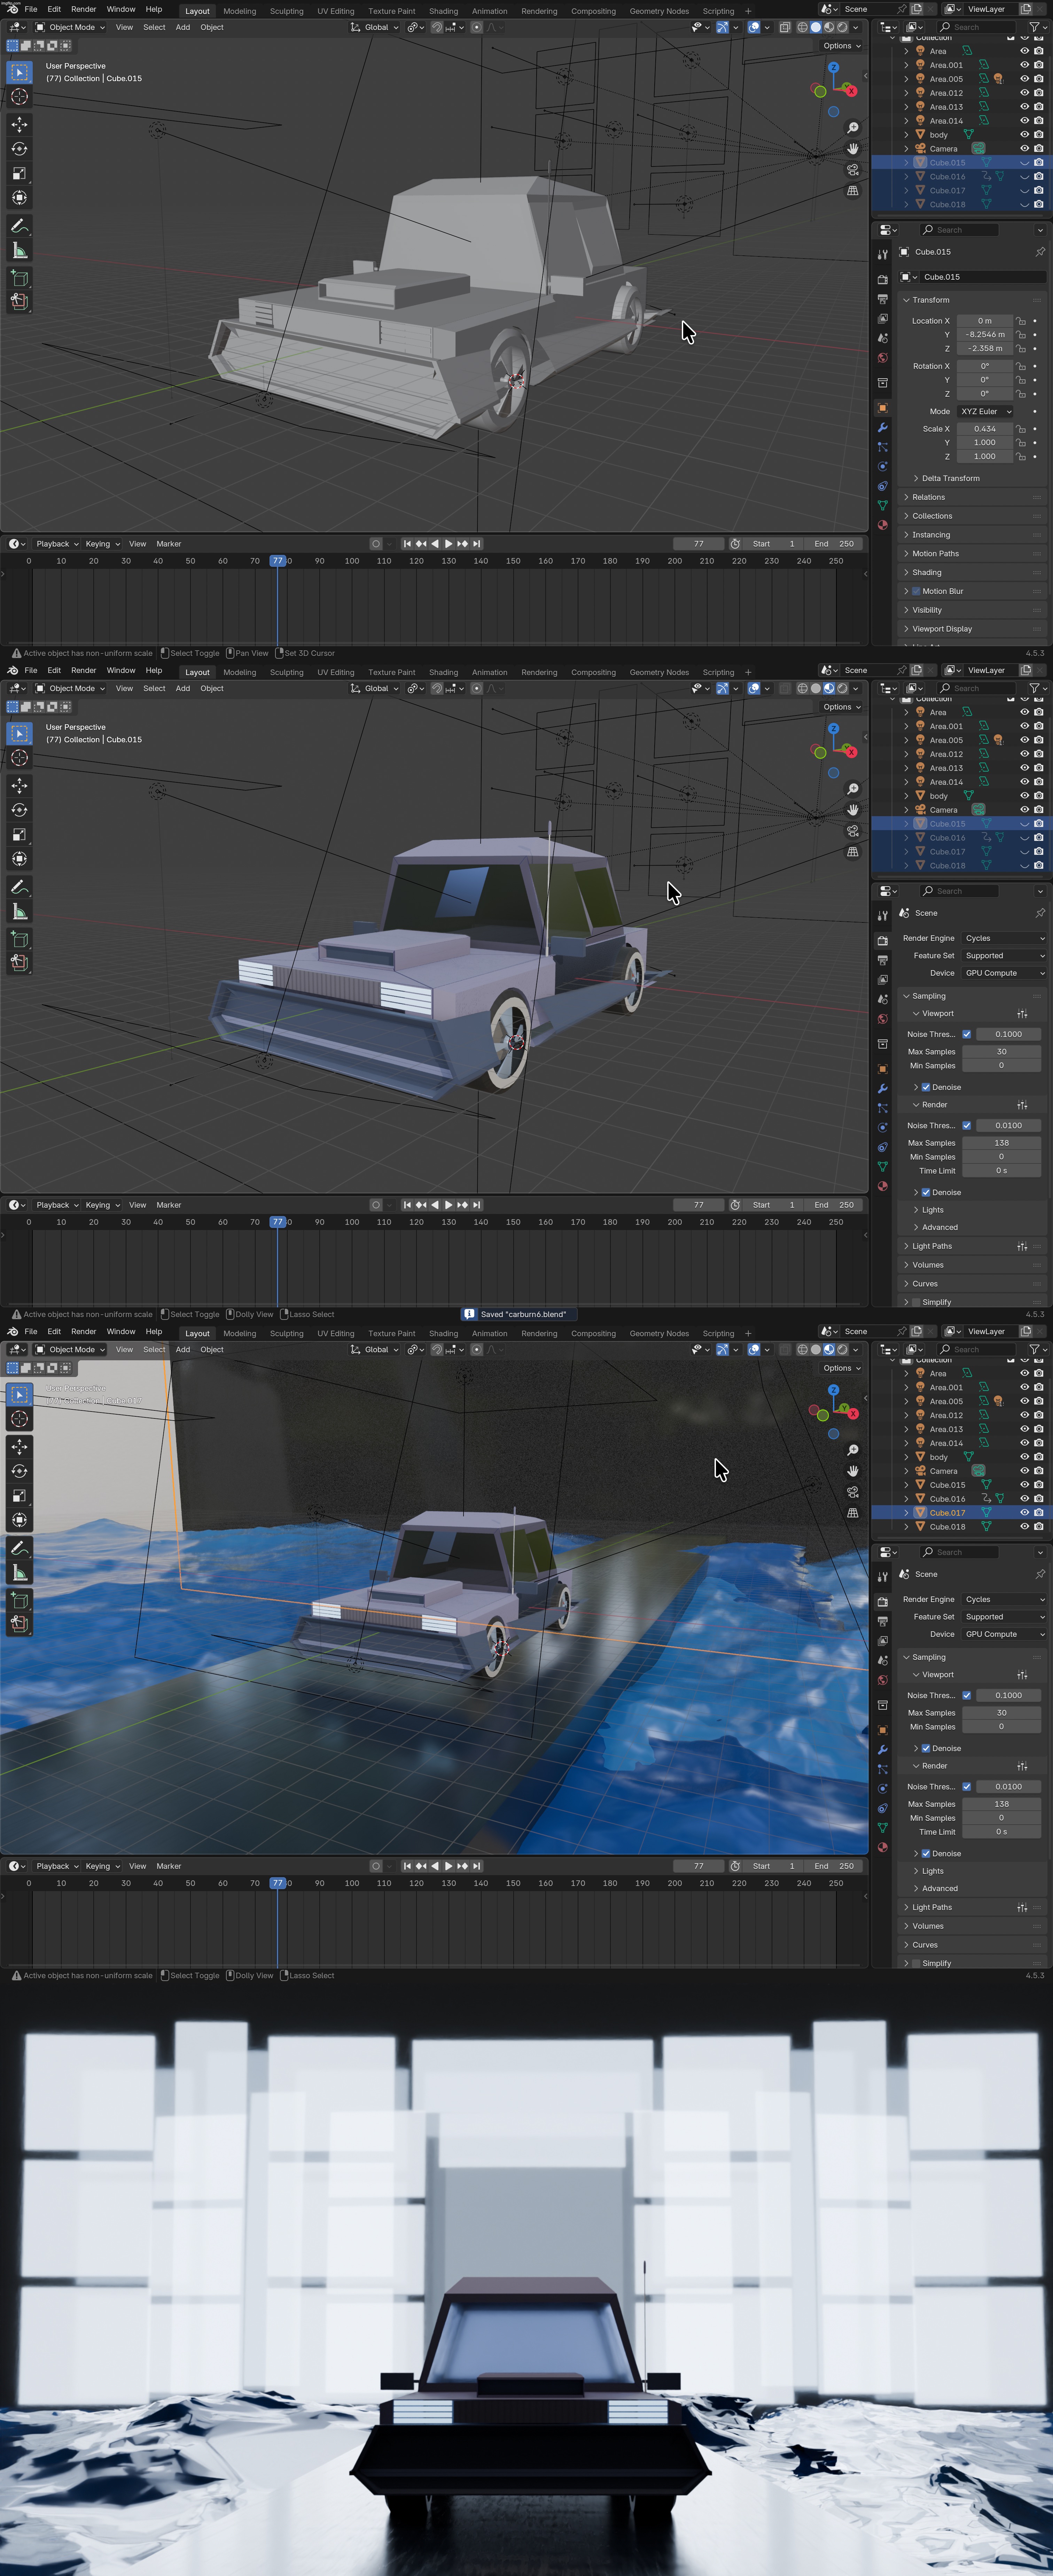Click zoom magnifier icon in top window viewport
The width and height of the screenshot is (1053, 2576).
pos(853,128)
